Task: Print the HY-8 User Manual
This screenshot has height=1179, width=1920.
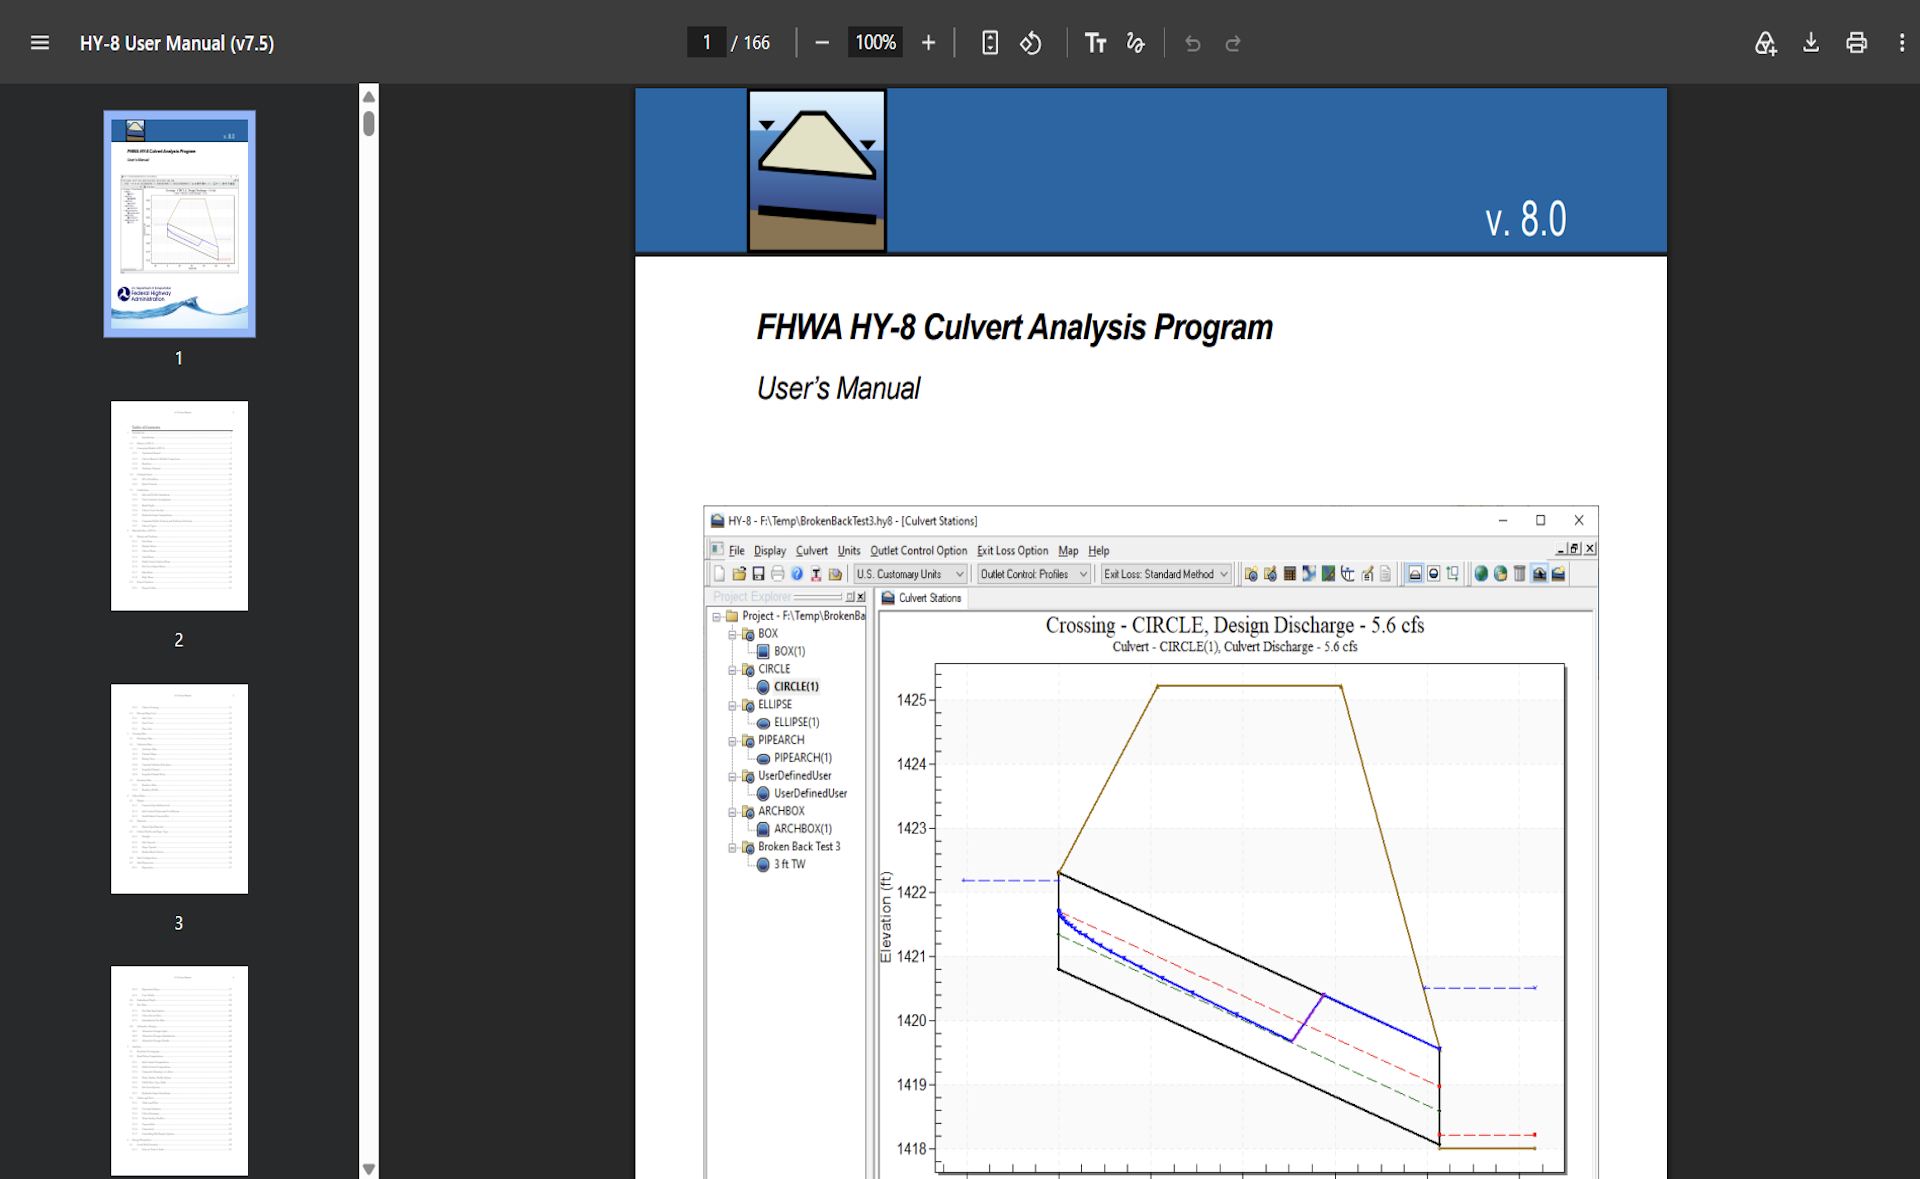Action: click(1856, 43)
